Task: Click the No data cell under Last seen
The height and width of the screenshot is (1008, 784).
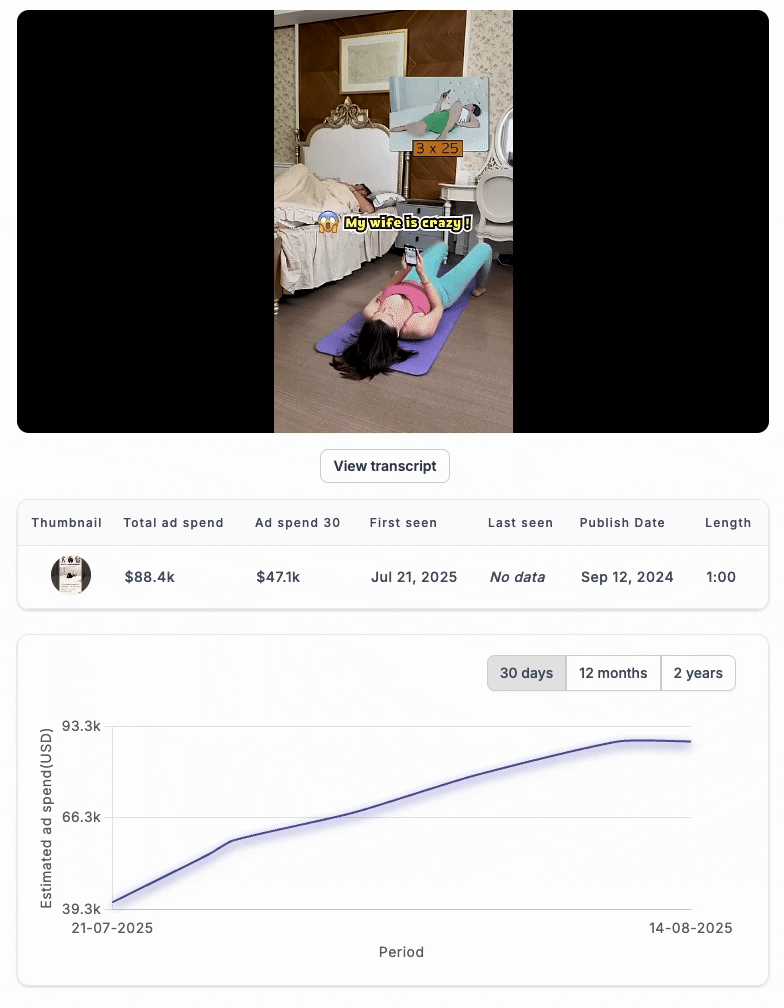Action: (x=518, y=577)
